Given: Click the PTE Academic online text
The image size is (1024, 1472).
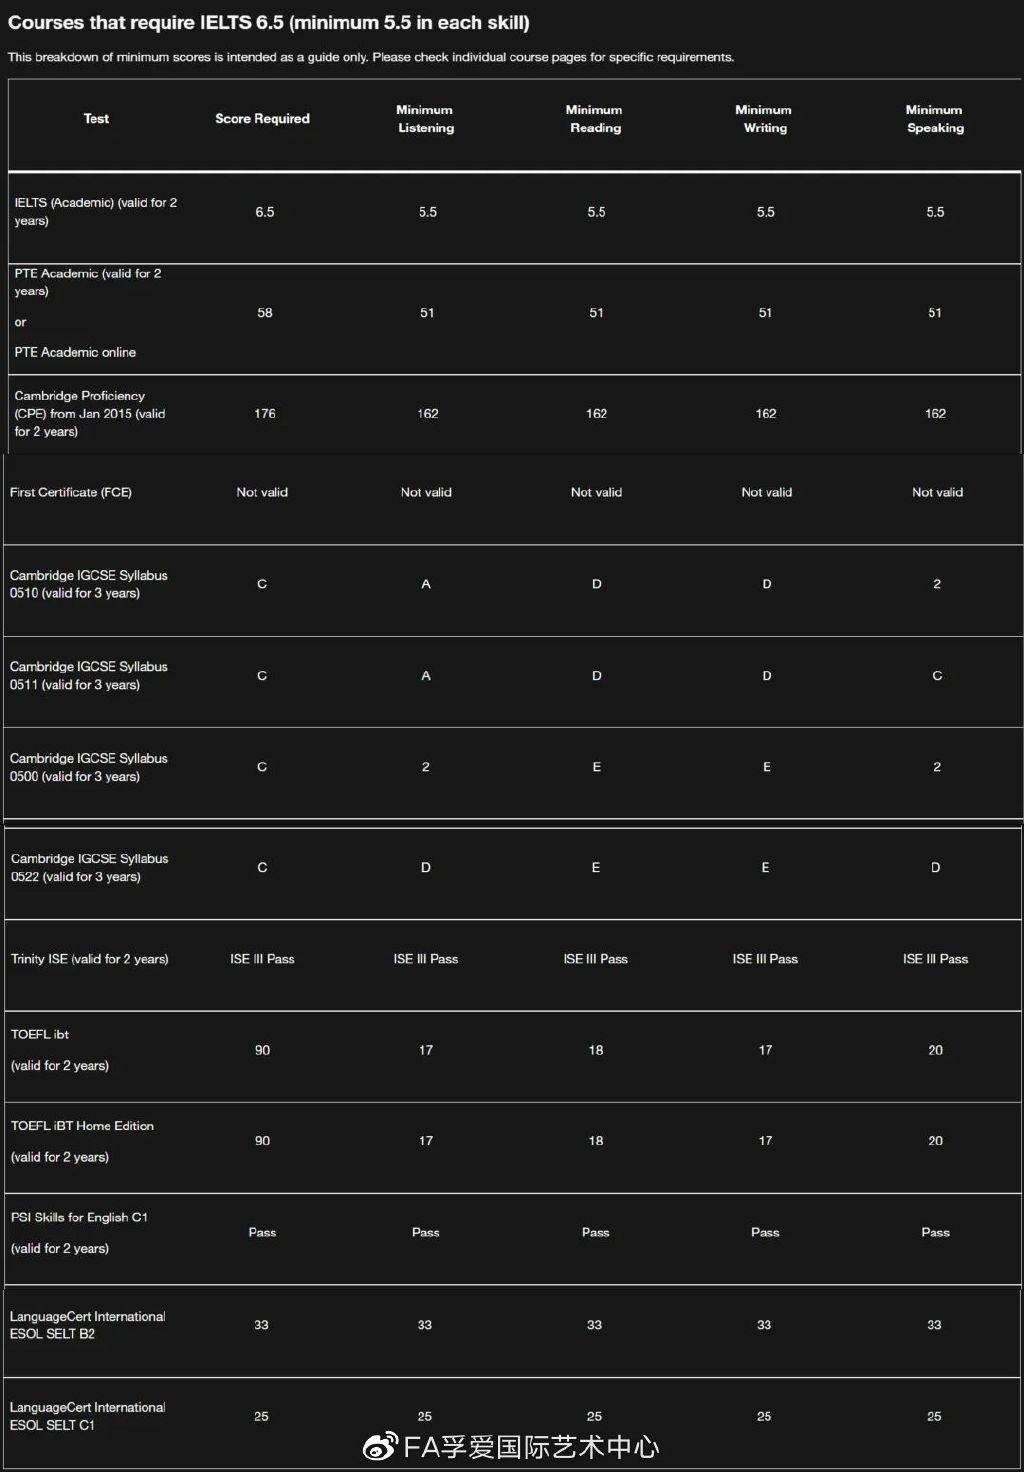Looking at the screenshot, I should (x=75, y=352).
